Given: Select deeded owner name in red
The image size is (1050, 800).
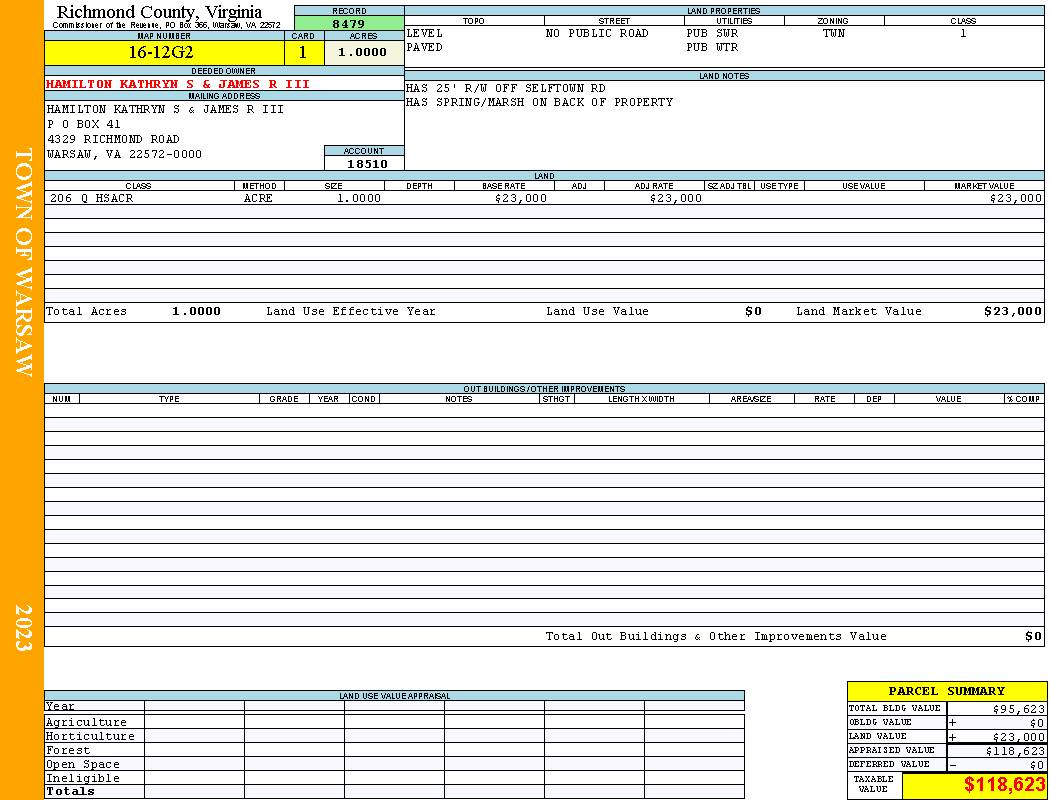Looking at the screenshot, I should (178, 84).
